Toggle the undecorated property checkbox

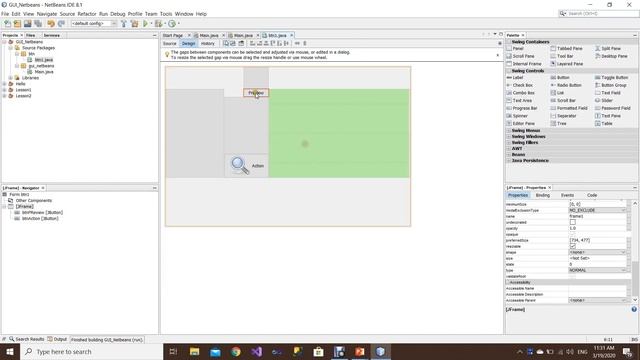point(573,222)
